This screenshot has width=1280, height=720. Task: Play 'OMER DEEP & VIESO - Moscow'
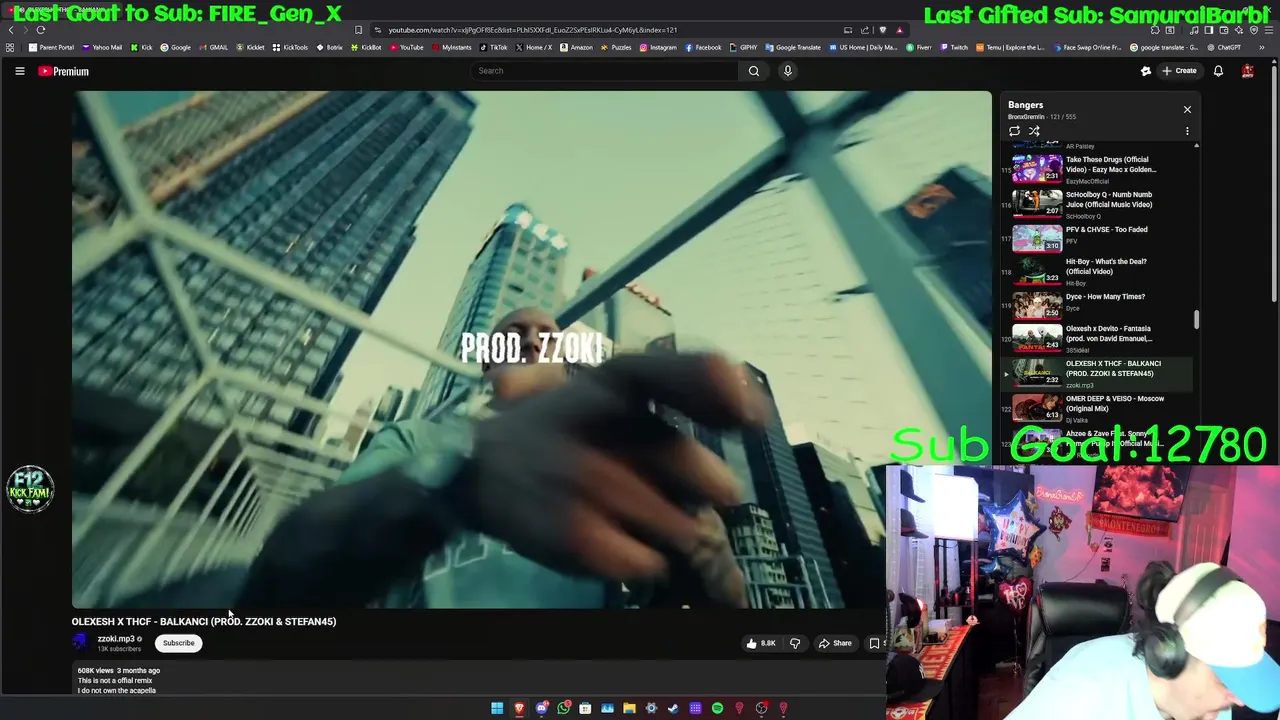point(1097,408)
